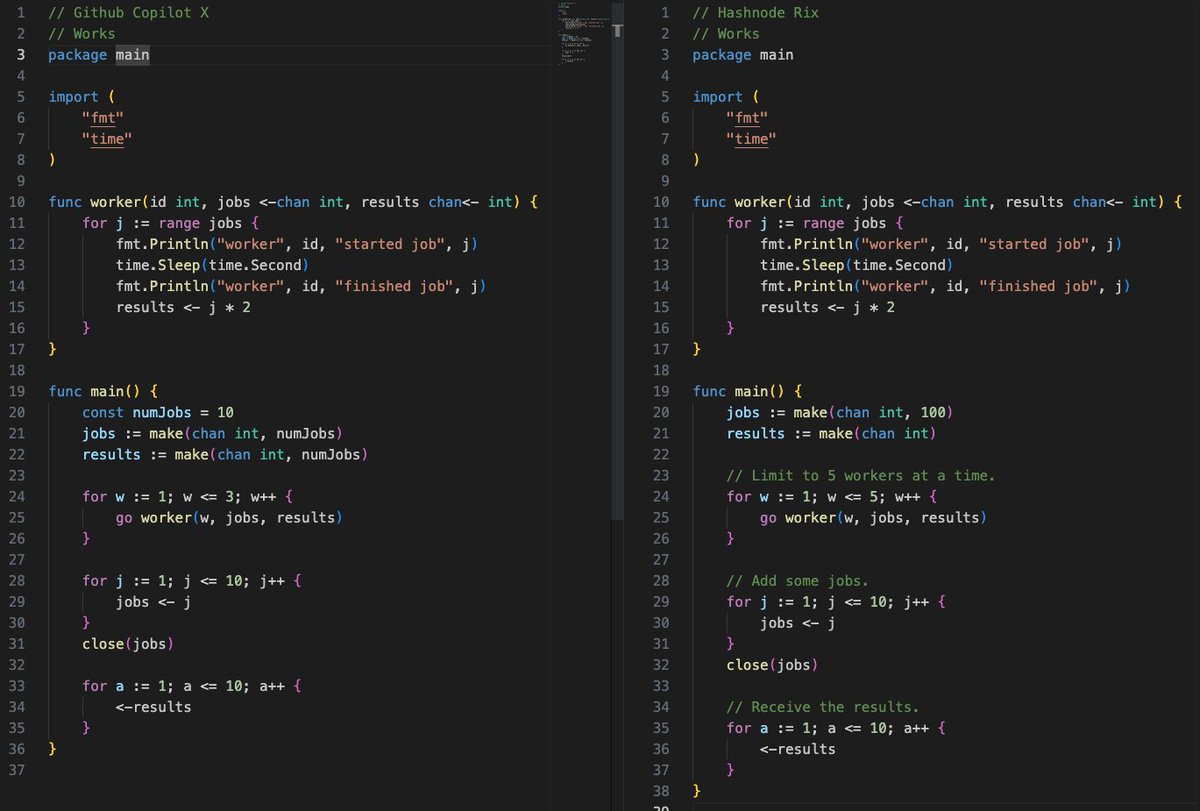Click the "// Github Copilot X" comment

click(x=129, y=13)
